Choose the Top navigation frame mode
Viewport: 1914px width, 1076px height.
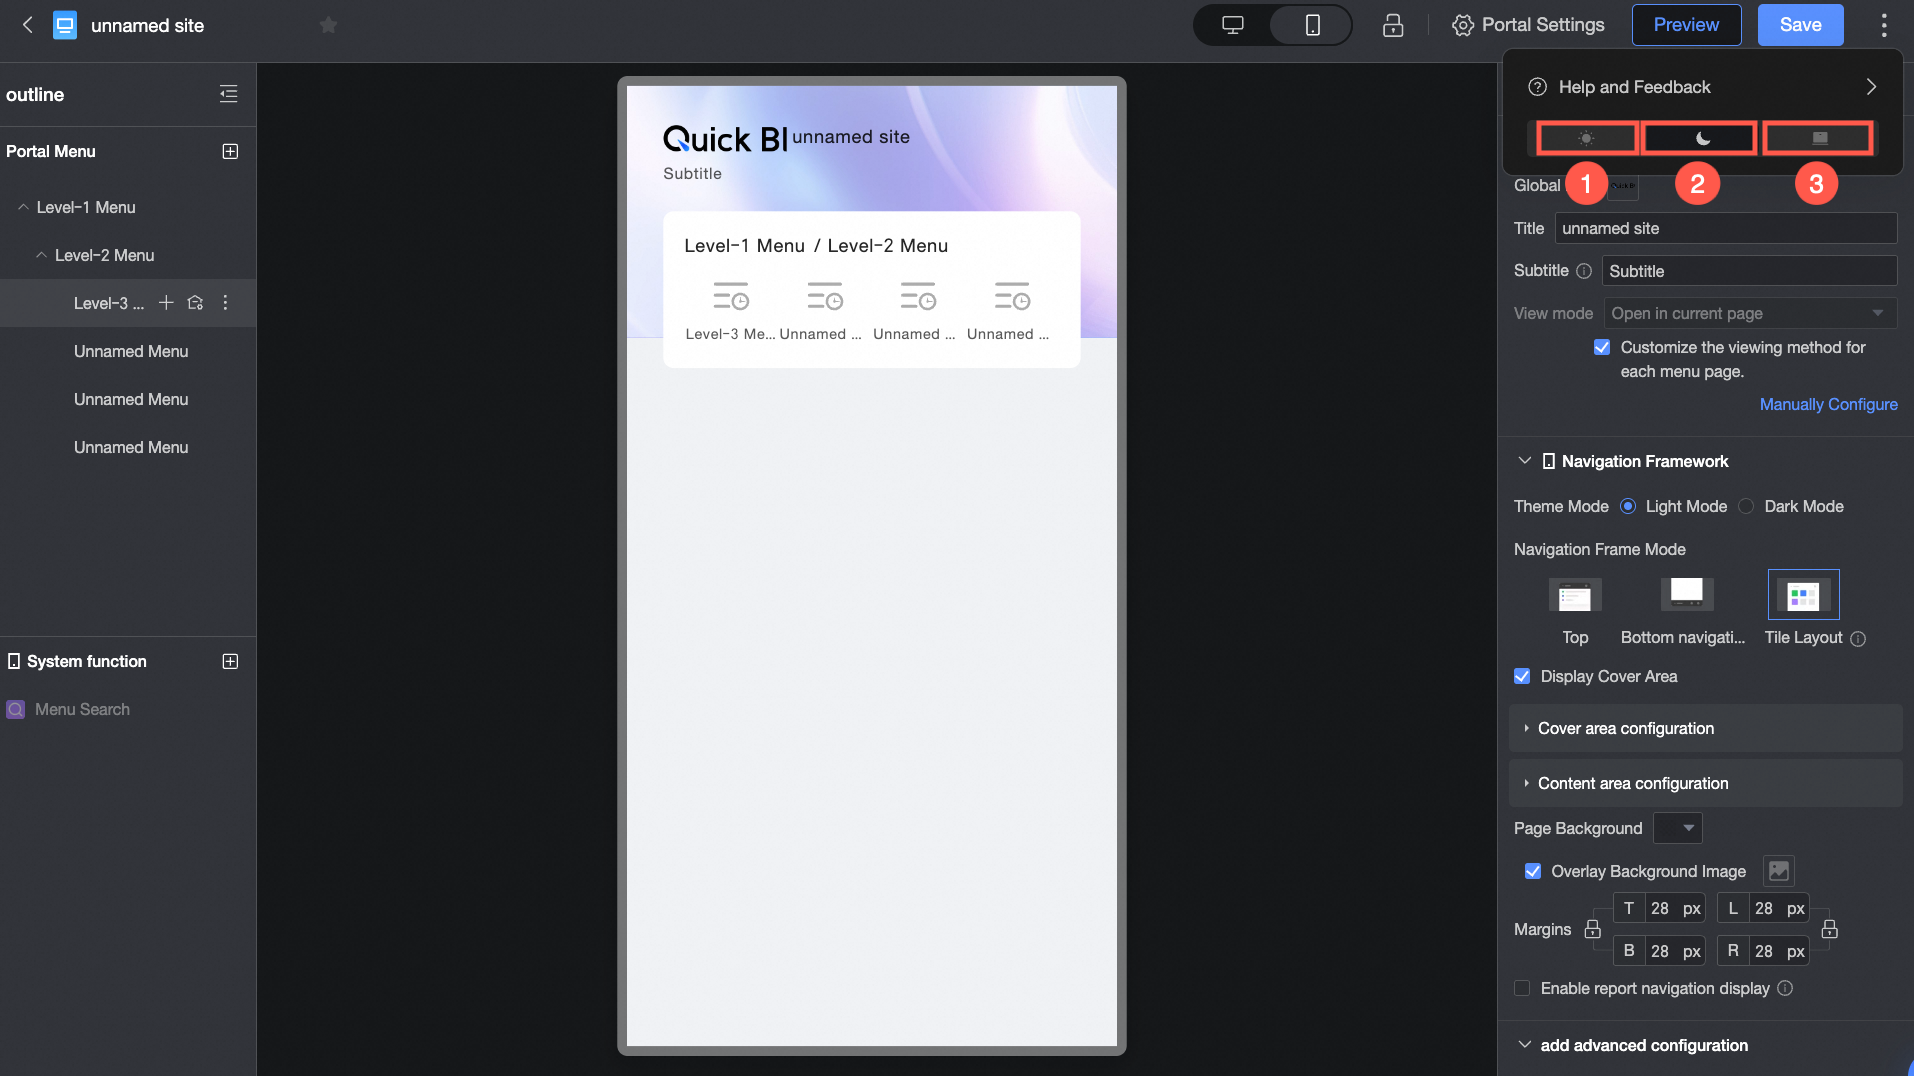tap(1575, 595)
